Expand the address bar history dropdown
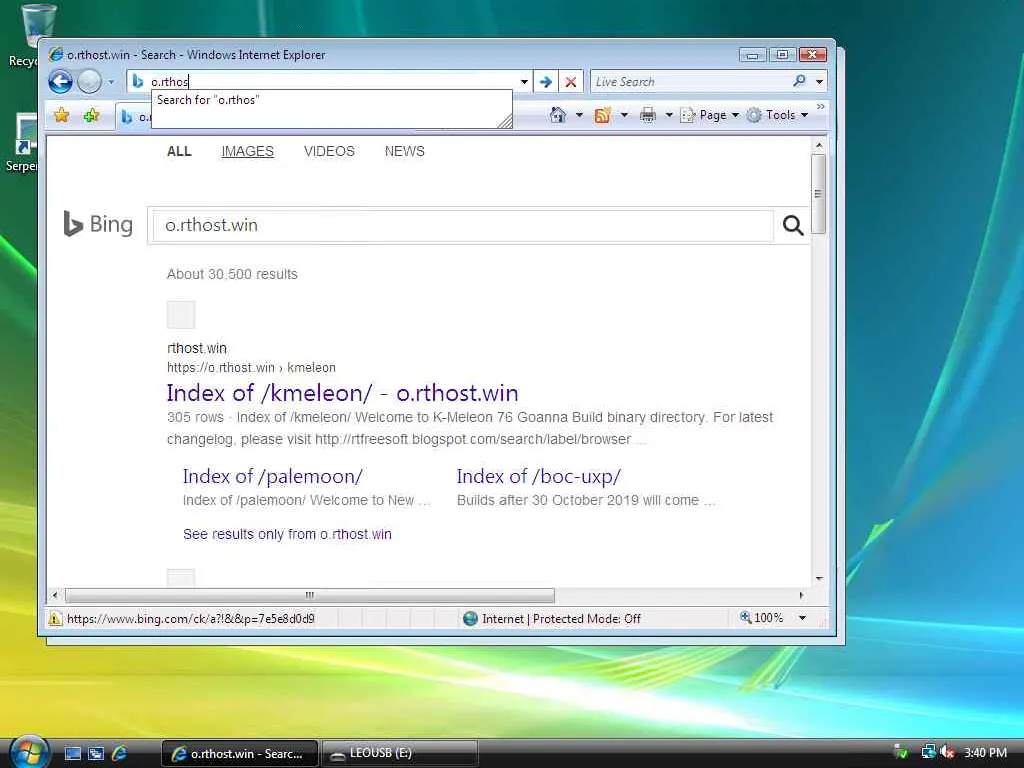 point(524,82)
